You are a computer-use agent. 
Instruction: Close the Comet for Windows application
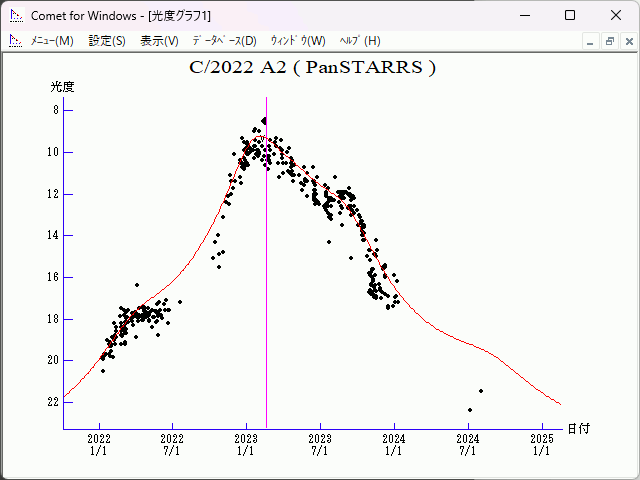(615, 16)
